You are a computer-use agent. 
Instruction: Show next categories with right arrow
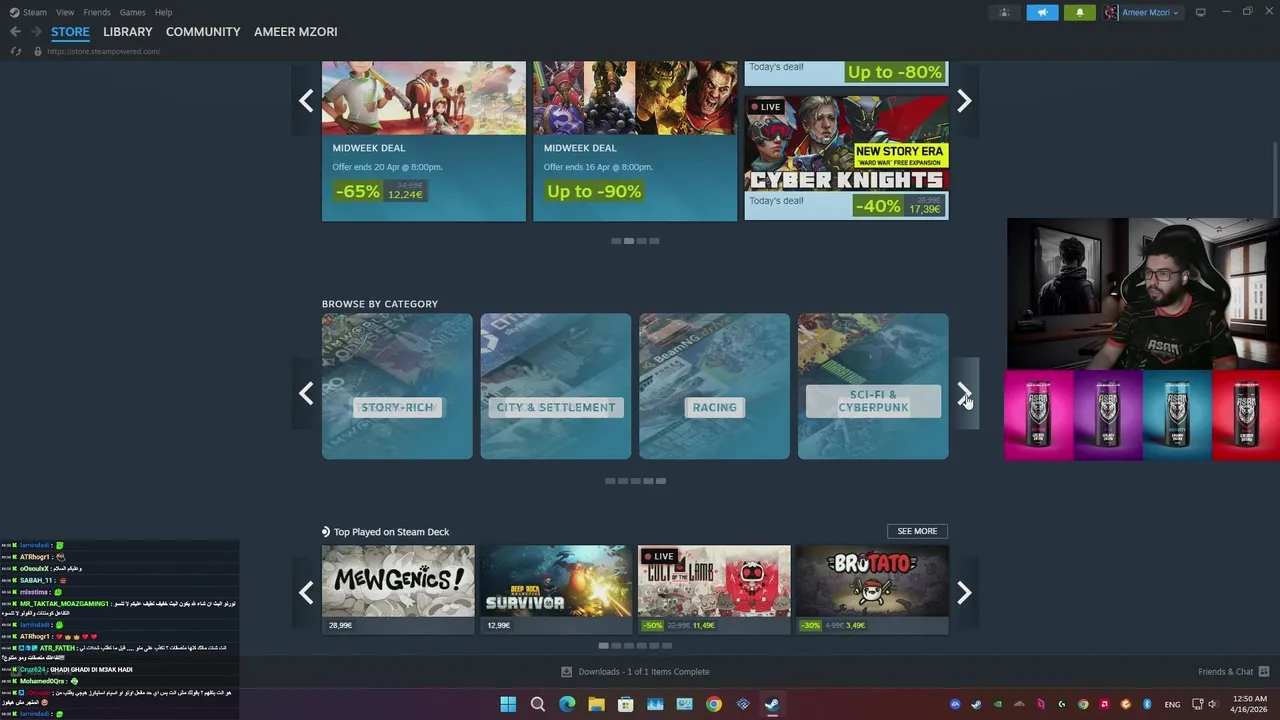click(x=964, y=393)
